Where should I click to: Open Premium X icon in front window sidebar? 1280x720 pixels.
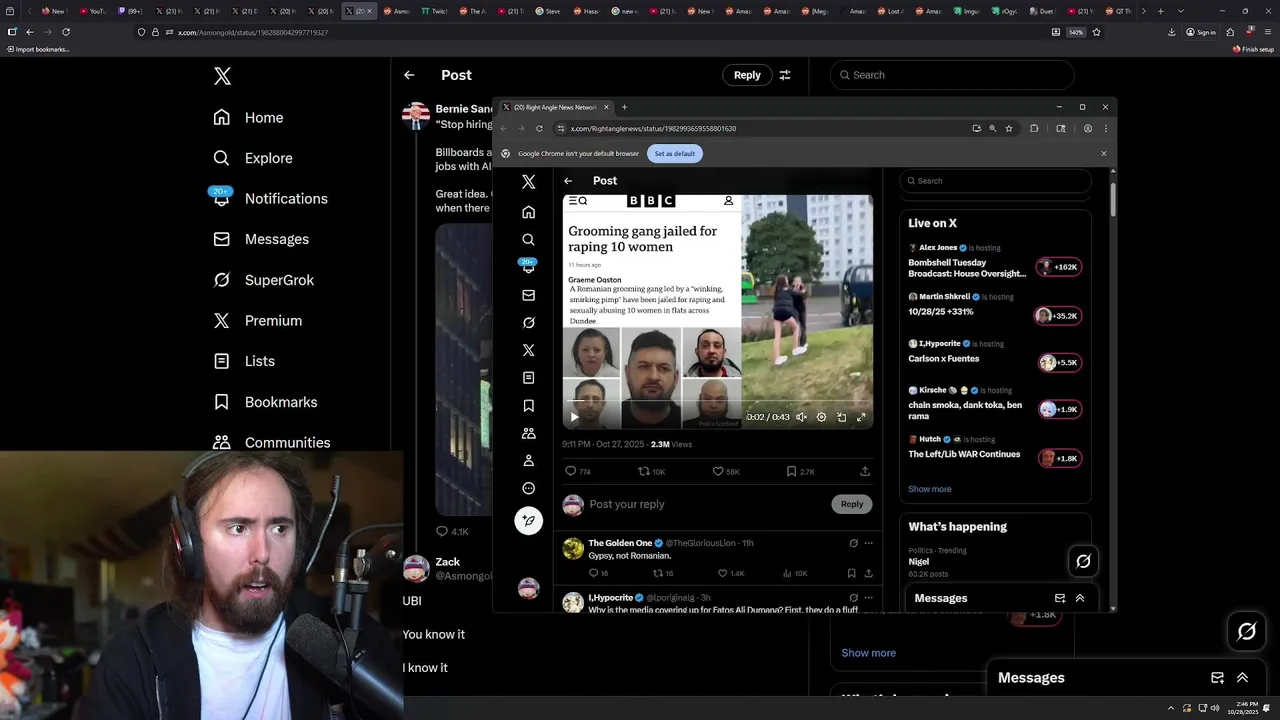[528, 350]
